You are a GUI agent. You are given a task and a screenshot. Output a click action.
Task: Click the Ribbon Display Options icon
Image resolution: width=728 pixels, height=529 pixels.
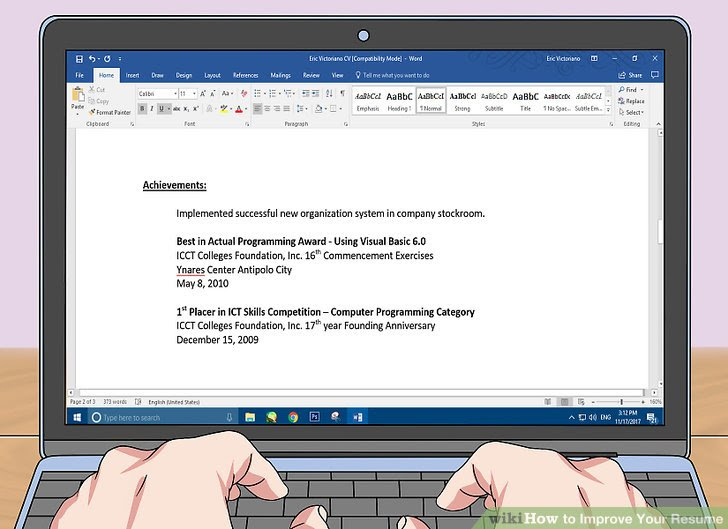coord(594,59)
